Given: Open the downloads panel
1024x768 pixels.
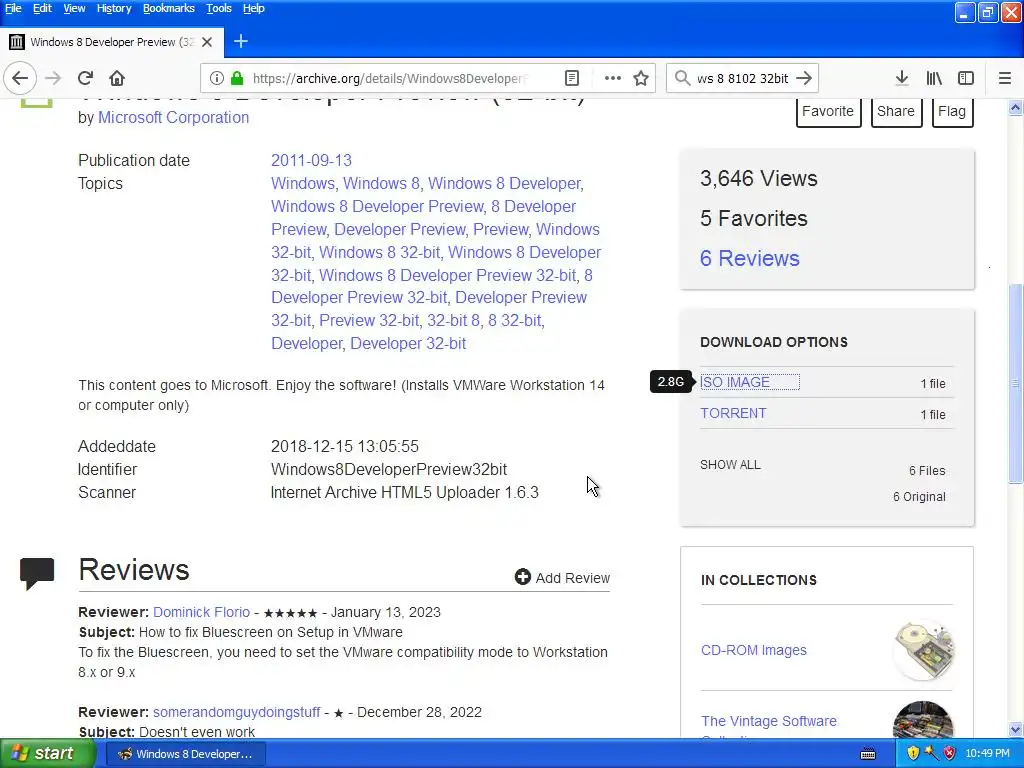Looking at the screenshot, I should click(902, 78).
